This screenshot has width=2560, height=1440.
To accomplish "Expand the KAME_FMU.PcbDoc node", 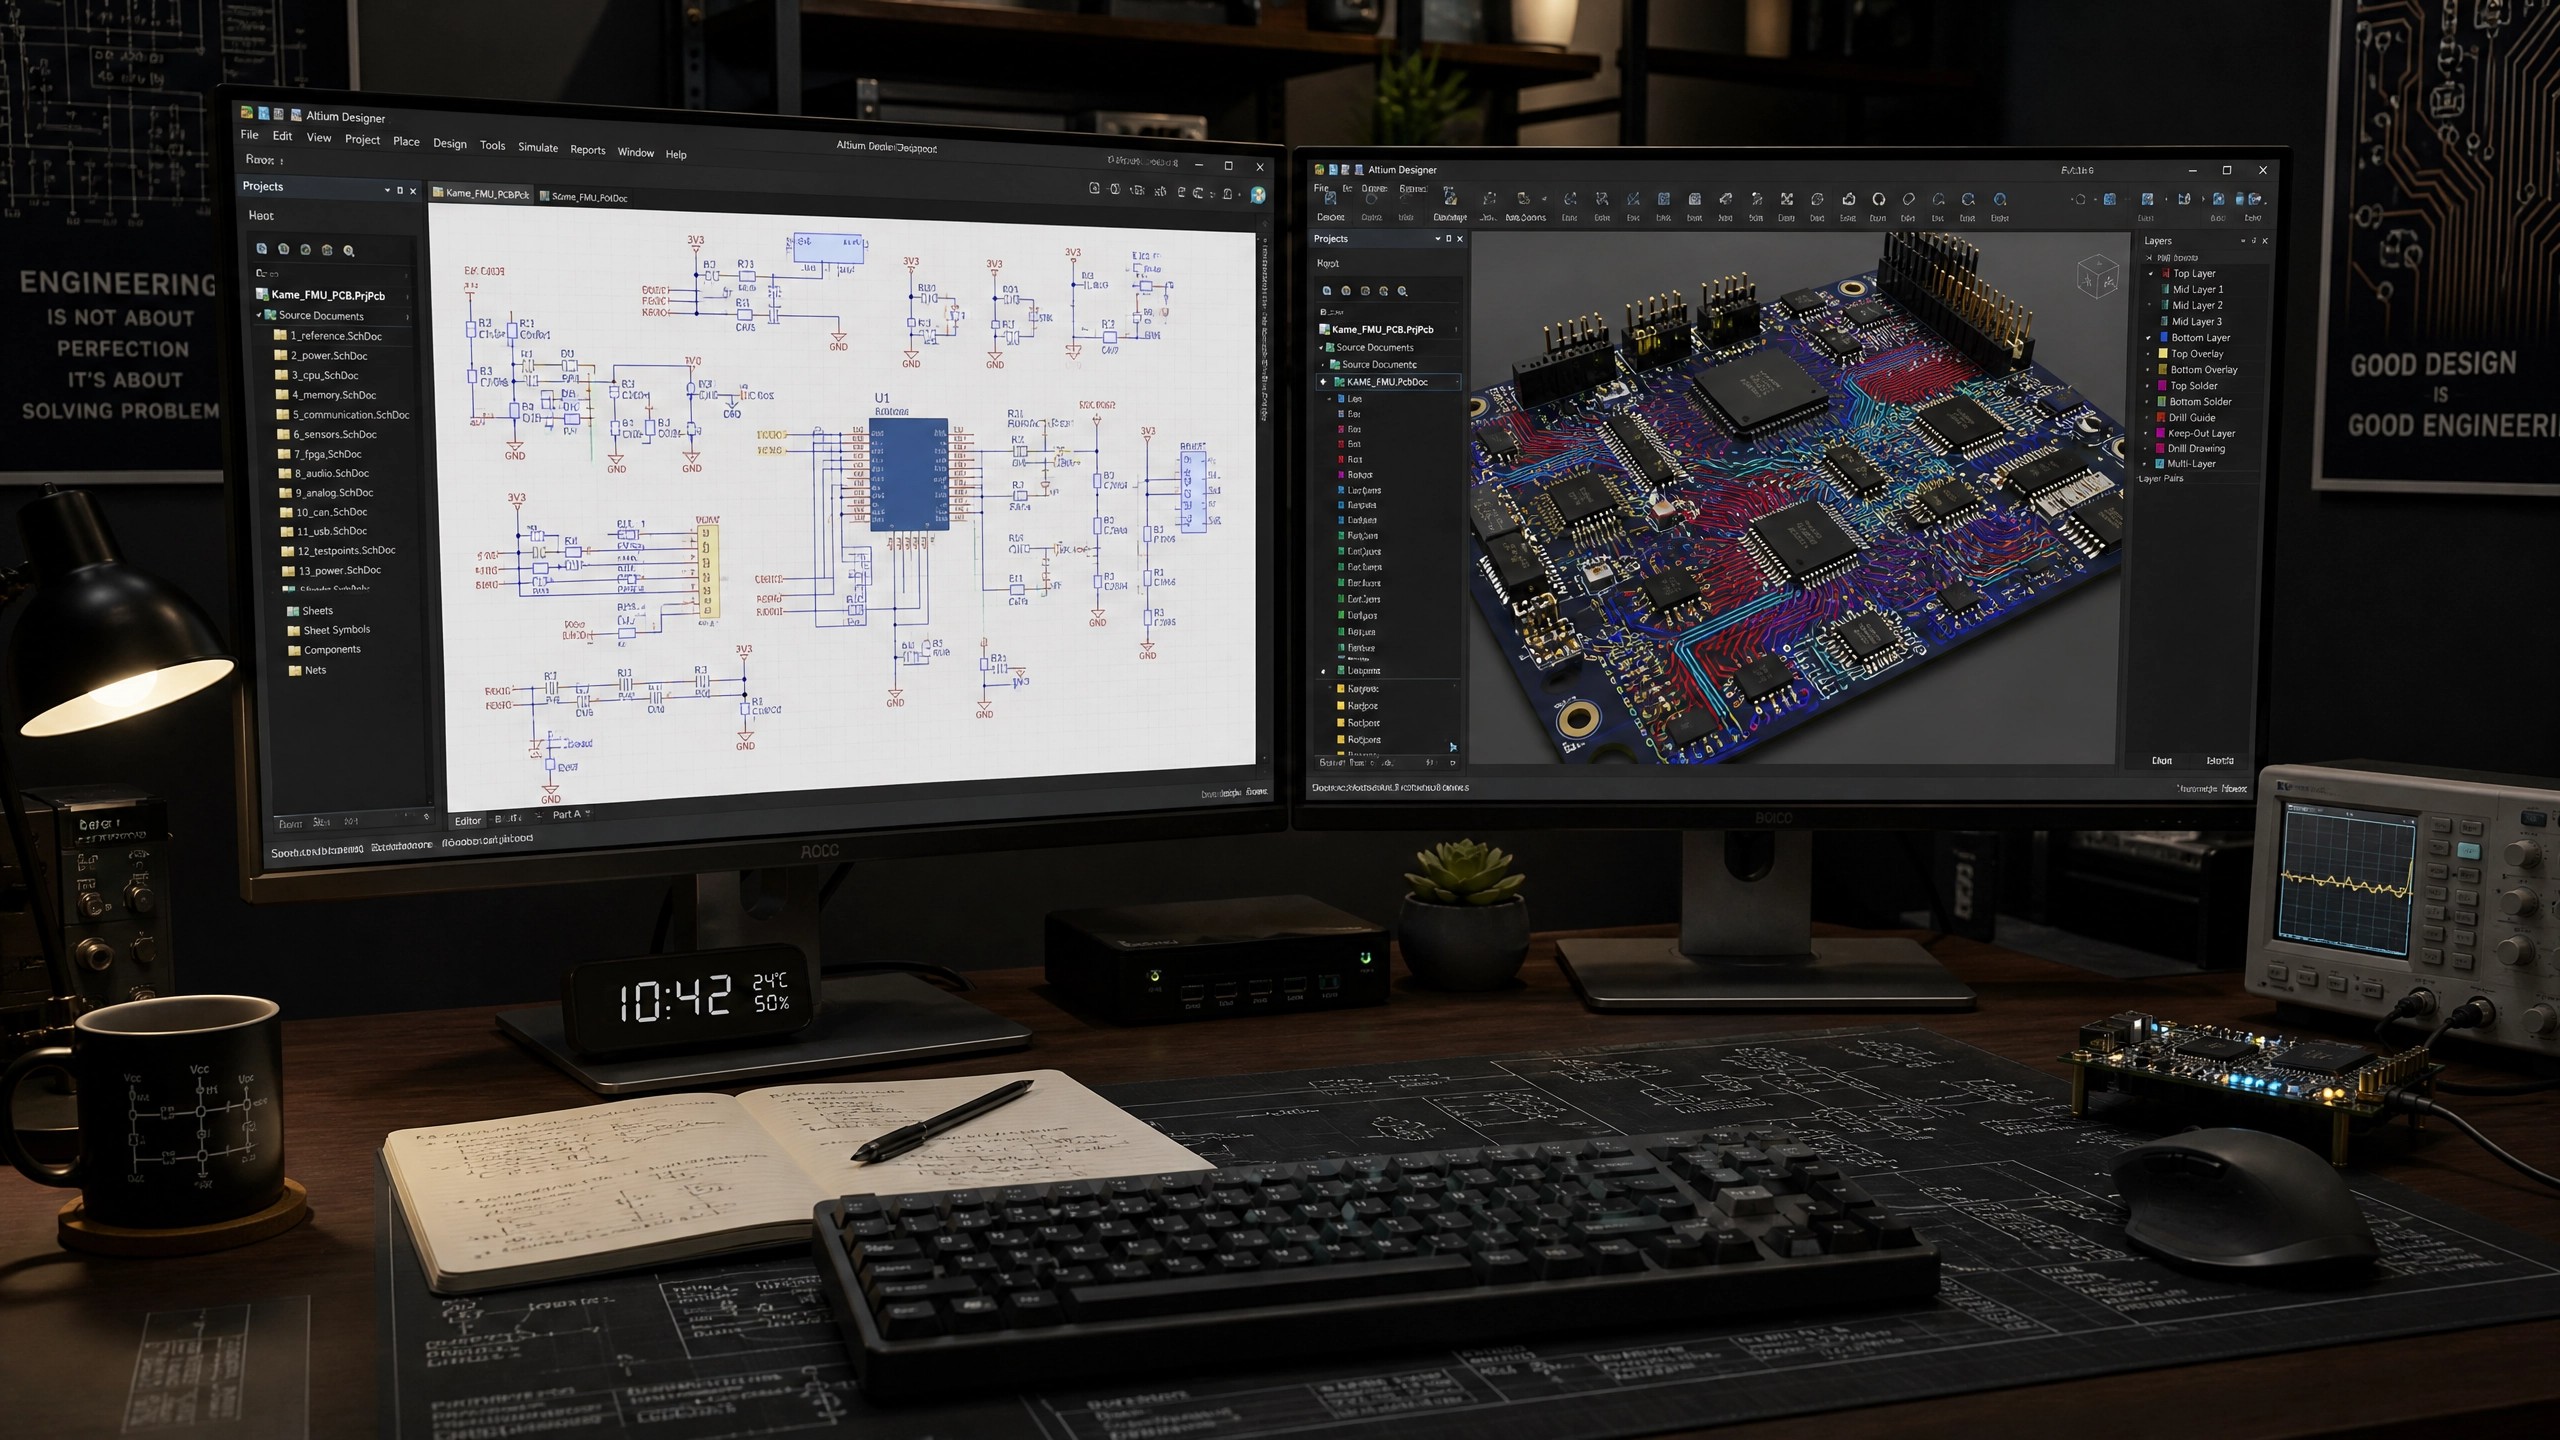I will pos(1324,382).
